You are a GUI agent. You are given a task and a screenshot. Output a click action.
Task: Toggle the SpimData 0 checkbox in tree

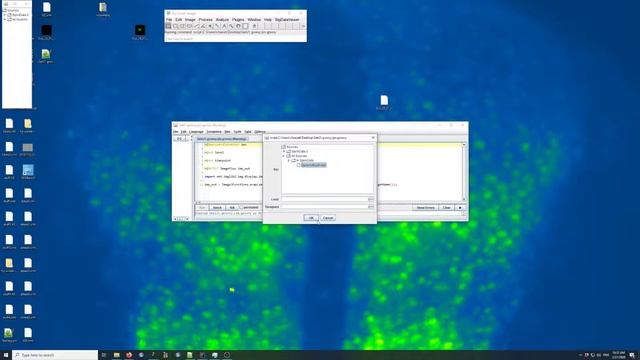pos(289,151)
